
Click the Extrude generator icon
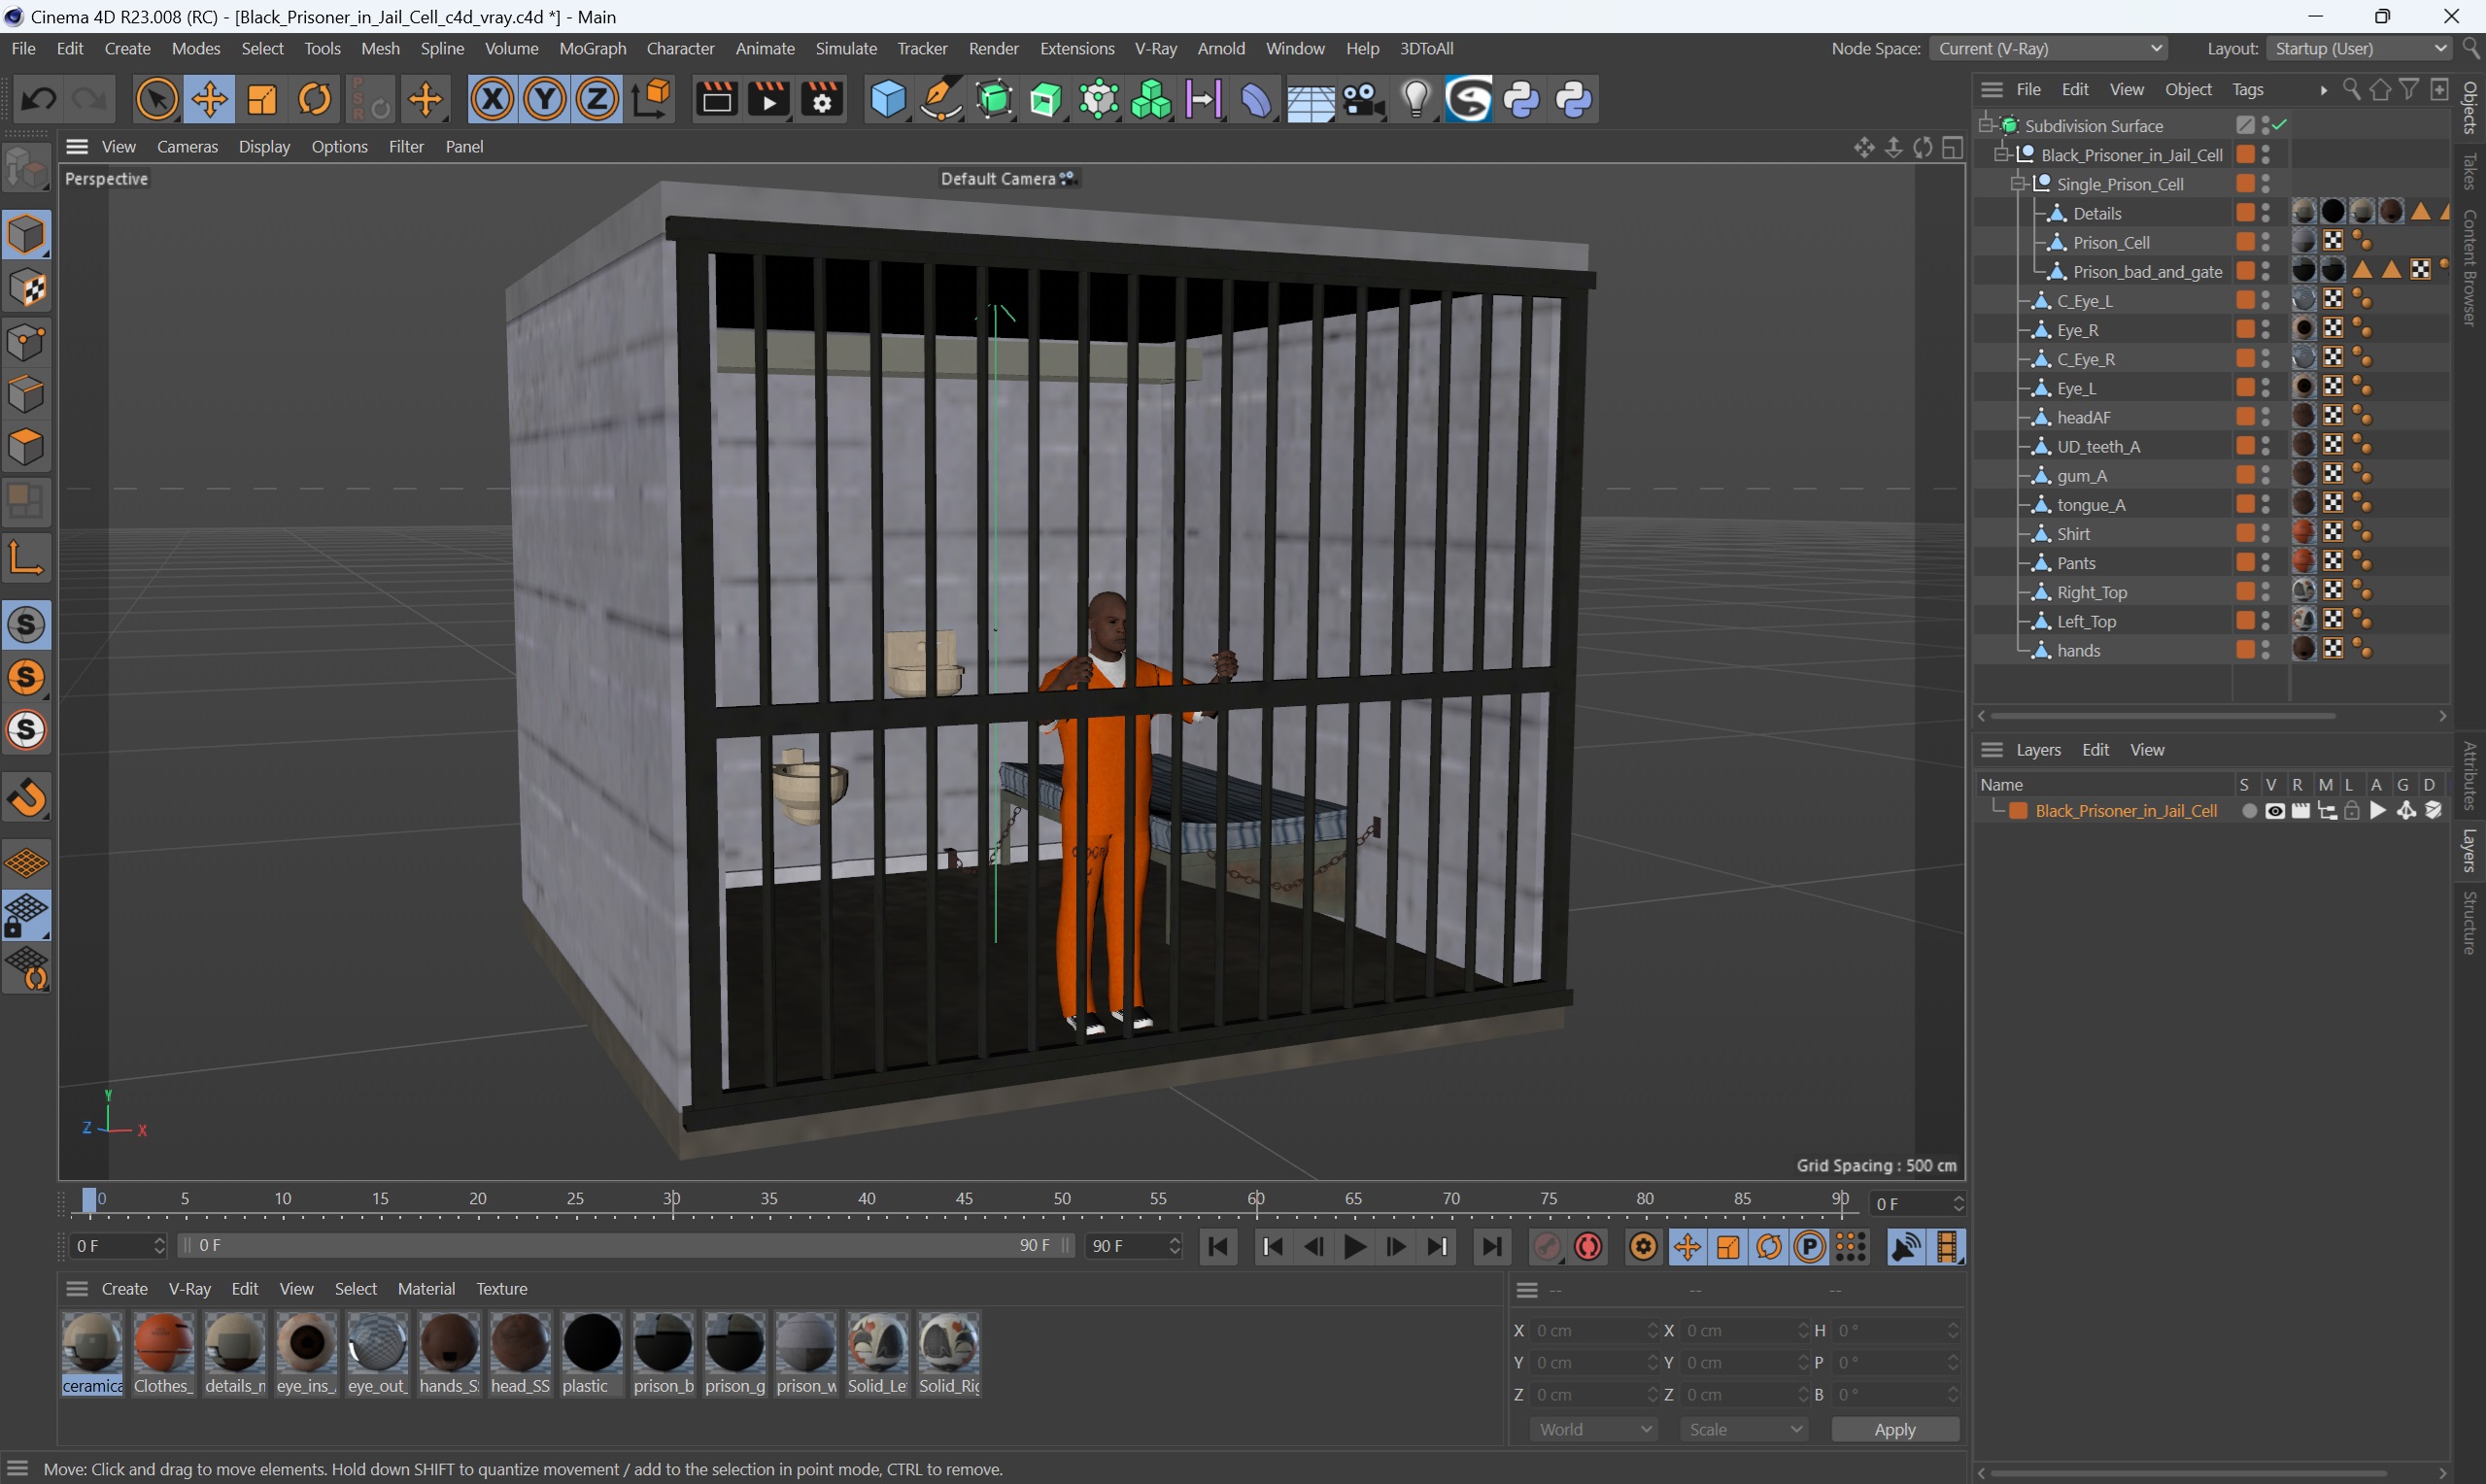coord(1046,99)
